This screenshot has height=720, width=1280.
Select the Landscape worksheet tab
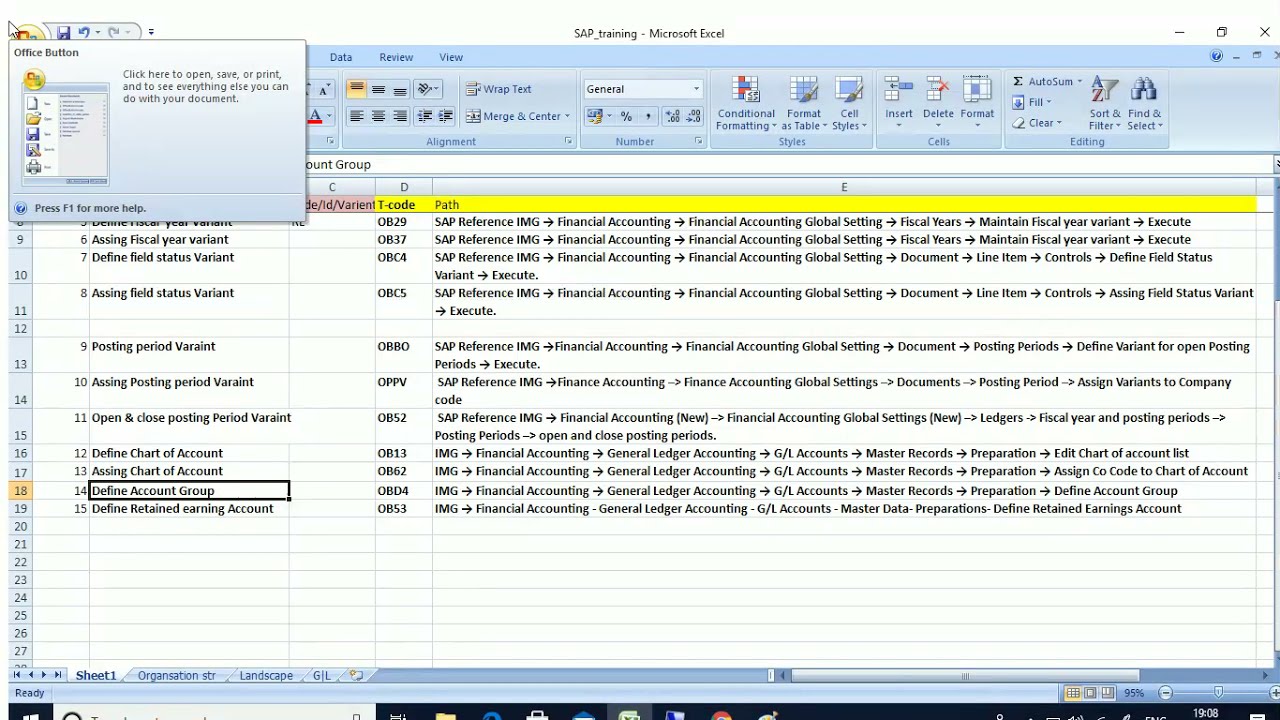coord(266,675)
